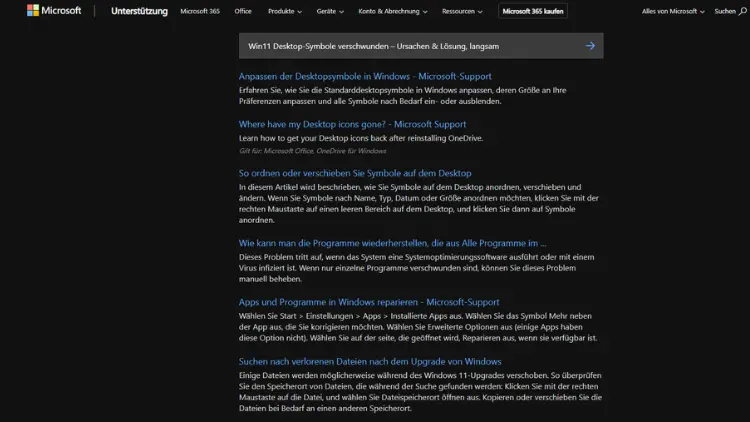This screenshot has height=422, width=750.
Task: Open Apps und Programme in Windows reparieren result
Action: (x=369, y=302)
